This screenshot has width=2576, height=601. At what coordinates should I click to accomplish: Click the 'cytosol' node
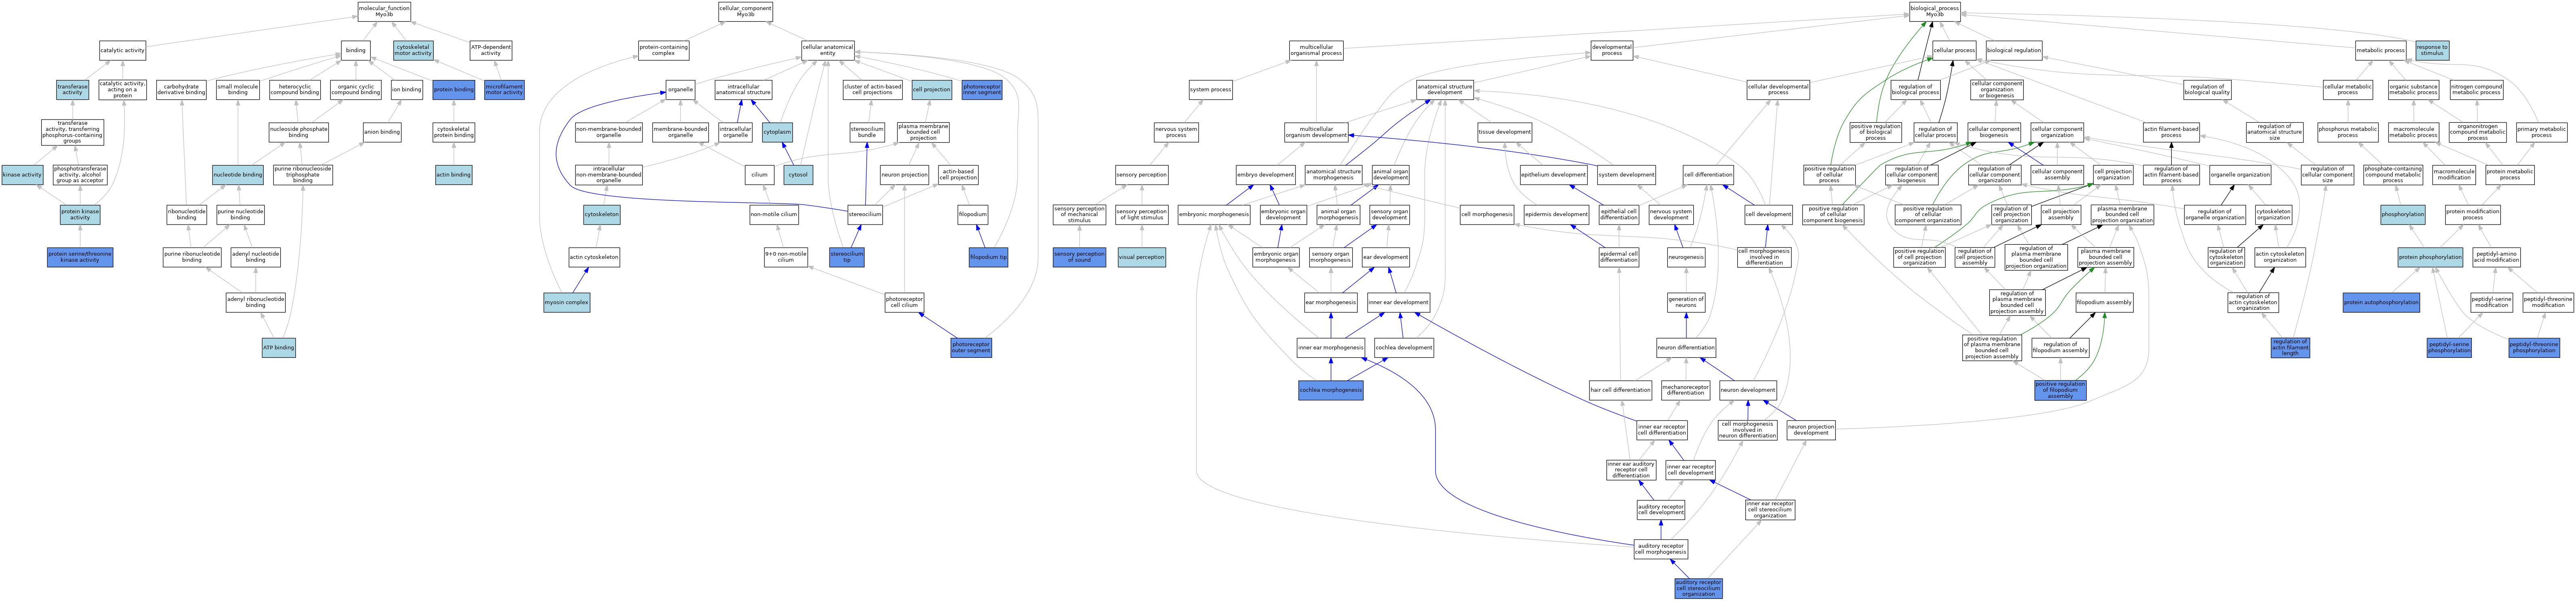(798, 175)
